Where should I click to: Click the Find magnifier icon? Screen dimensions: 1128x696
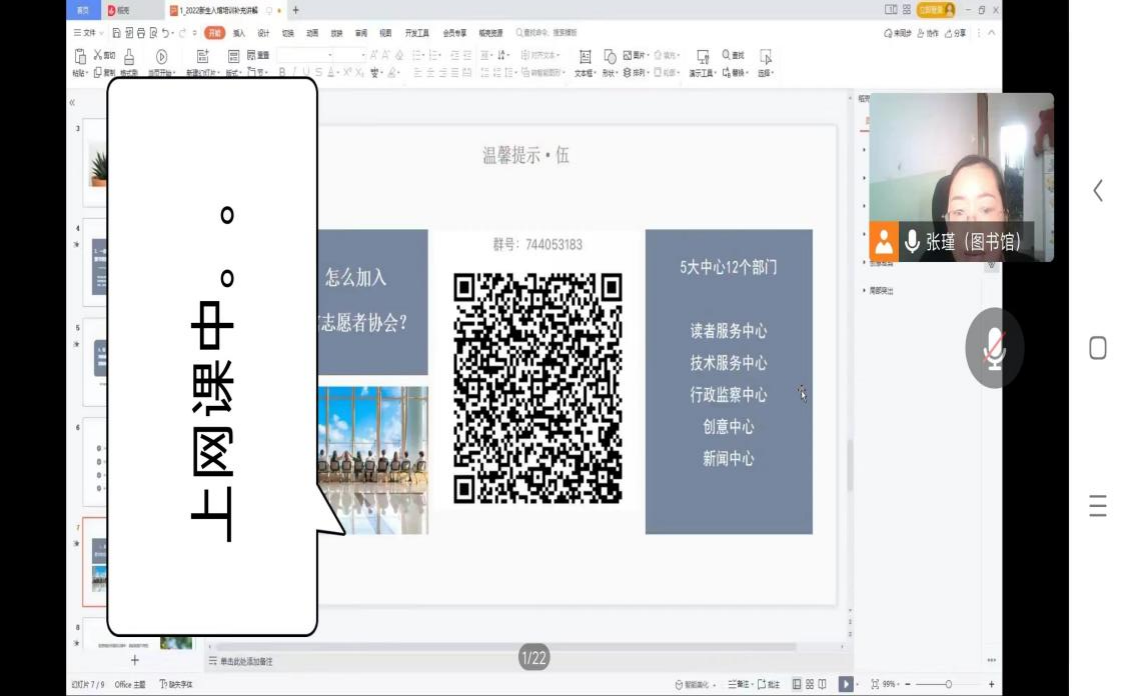point(726,55)
